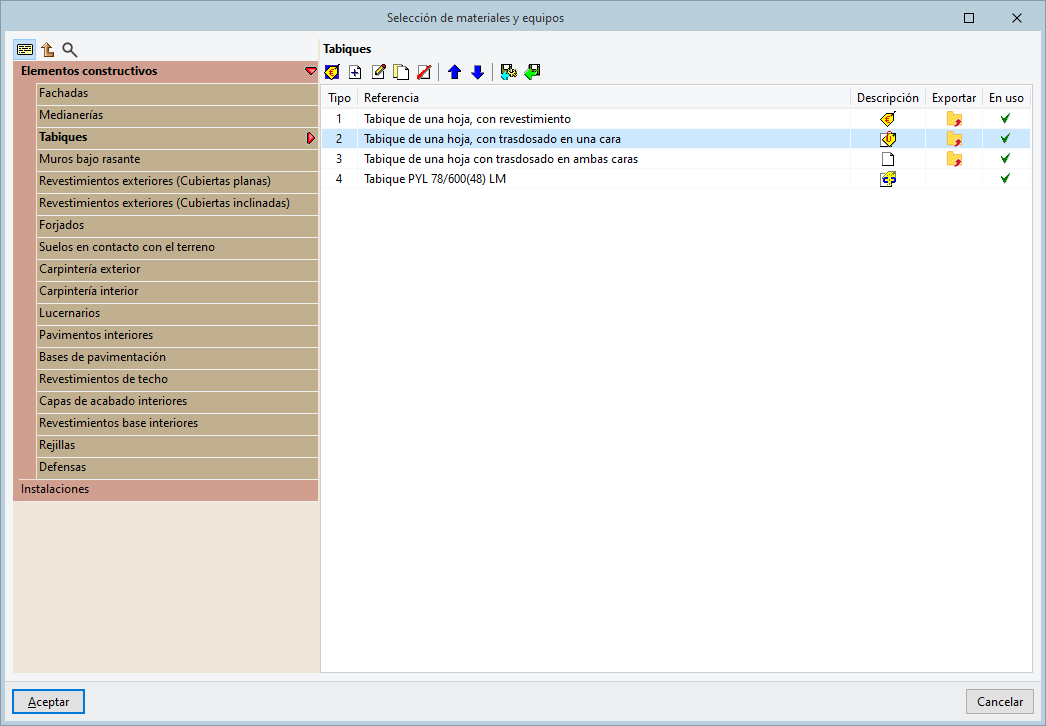Screen dimensions: 1046x726
Task: Move selected row up with blue arrow
Action: pos(454,72)
